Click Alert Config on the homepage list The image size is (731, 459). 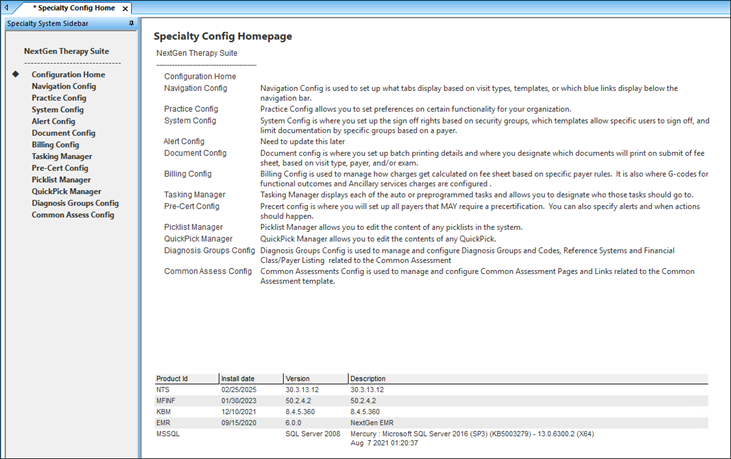tap(184, 141)
